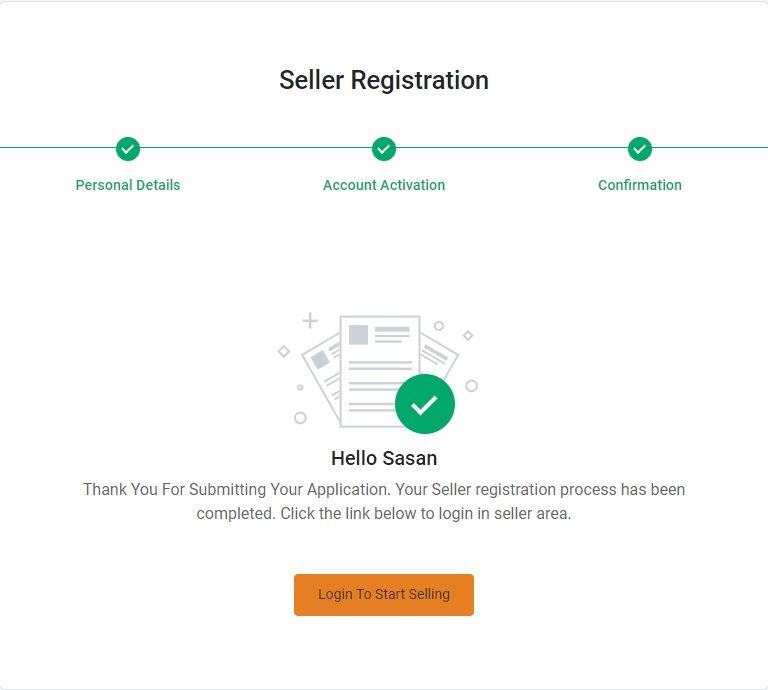Viewport: 768px width, 690px height.
Task: Click Login To Start Selling button
Action: click(x=384, y=595)
